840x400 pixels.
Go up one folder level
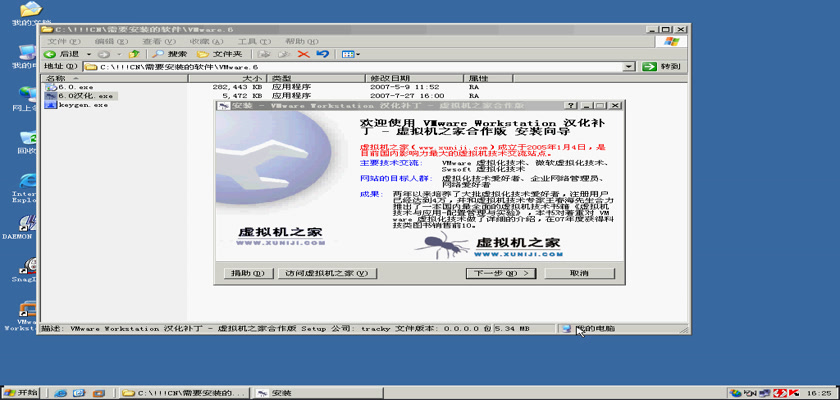134,54
